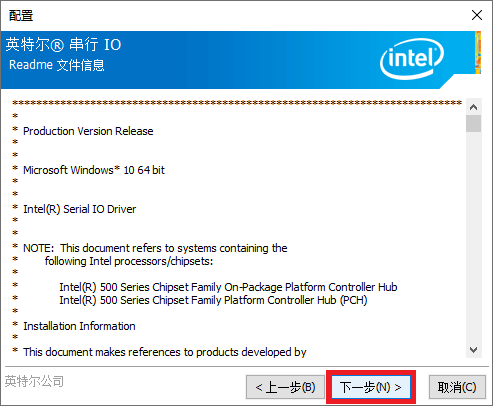Screen dimensions: 493x406
Task: Click the readme scrollbar thumb
Action: pyautogui.click(x=473, y=124)
